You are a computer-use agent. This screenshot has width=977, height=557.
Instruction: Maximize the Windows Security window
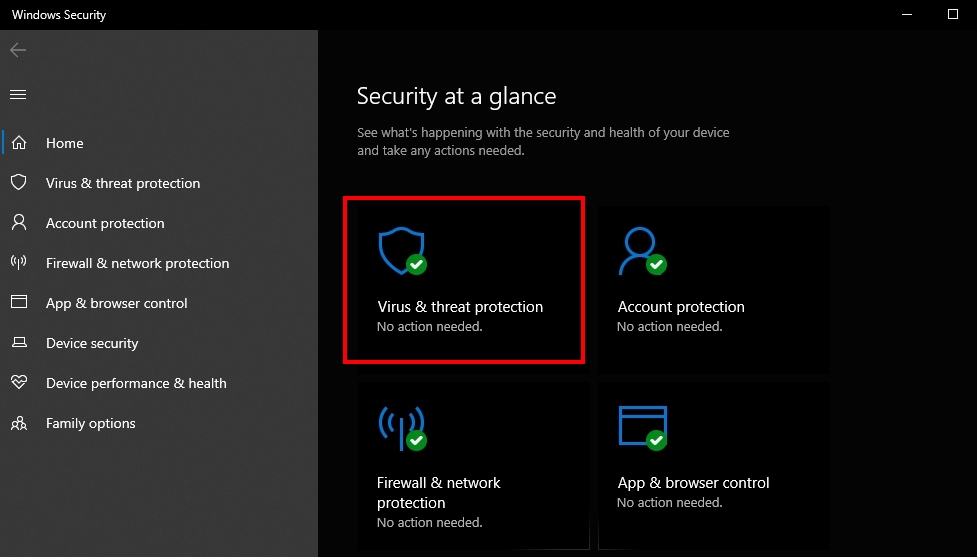[x=953, y=14]
